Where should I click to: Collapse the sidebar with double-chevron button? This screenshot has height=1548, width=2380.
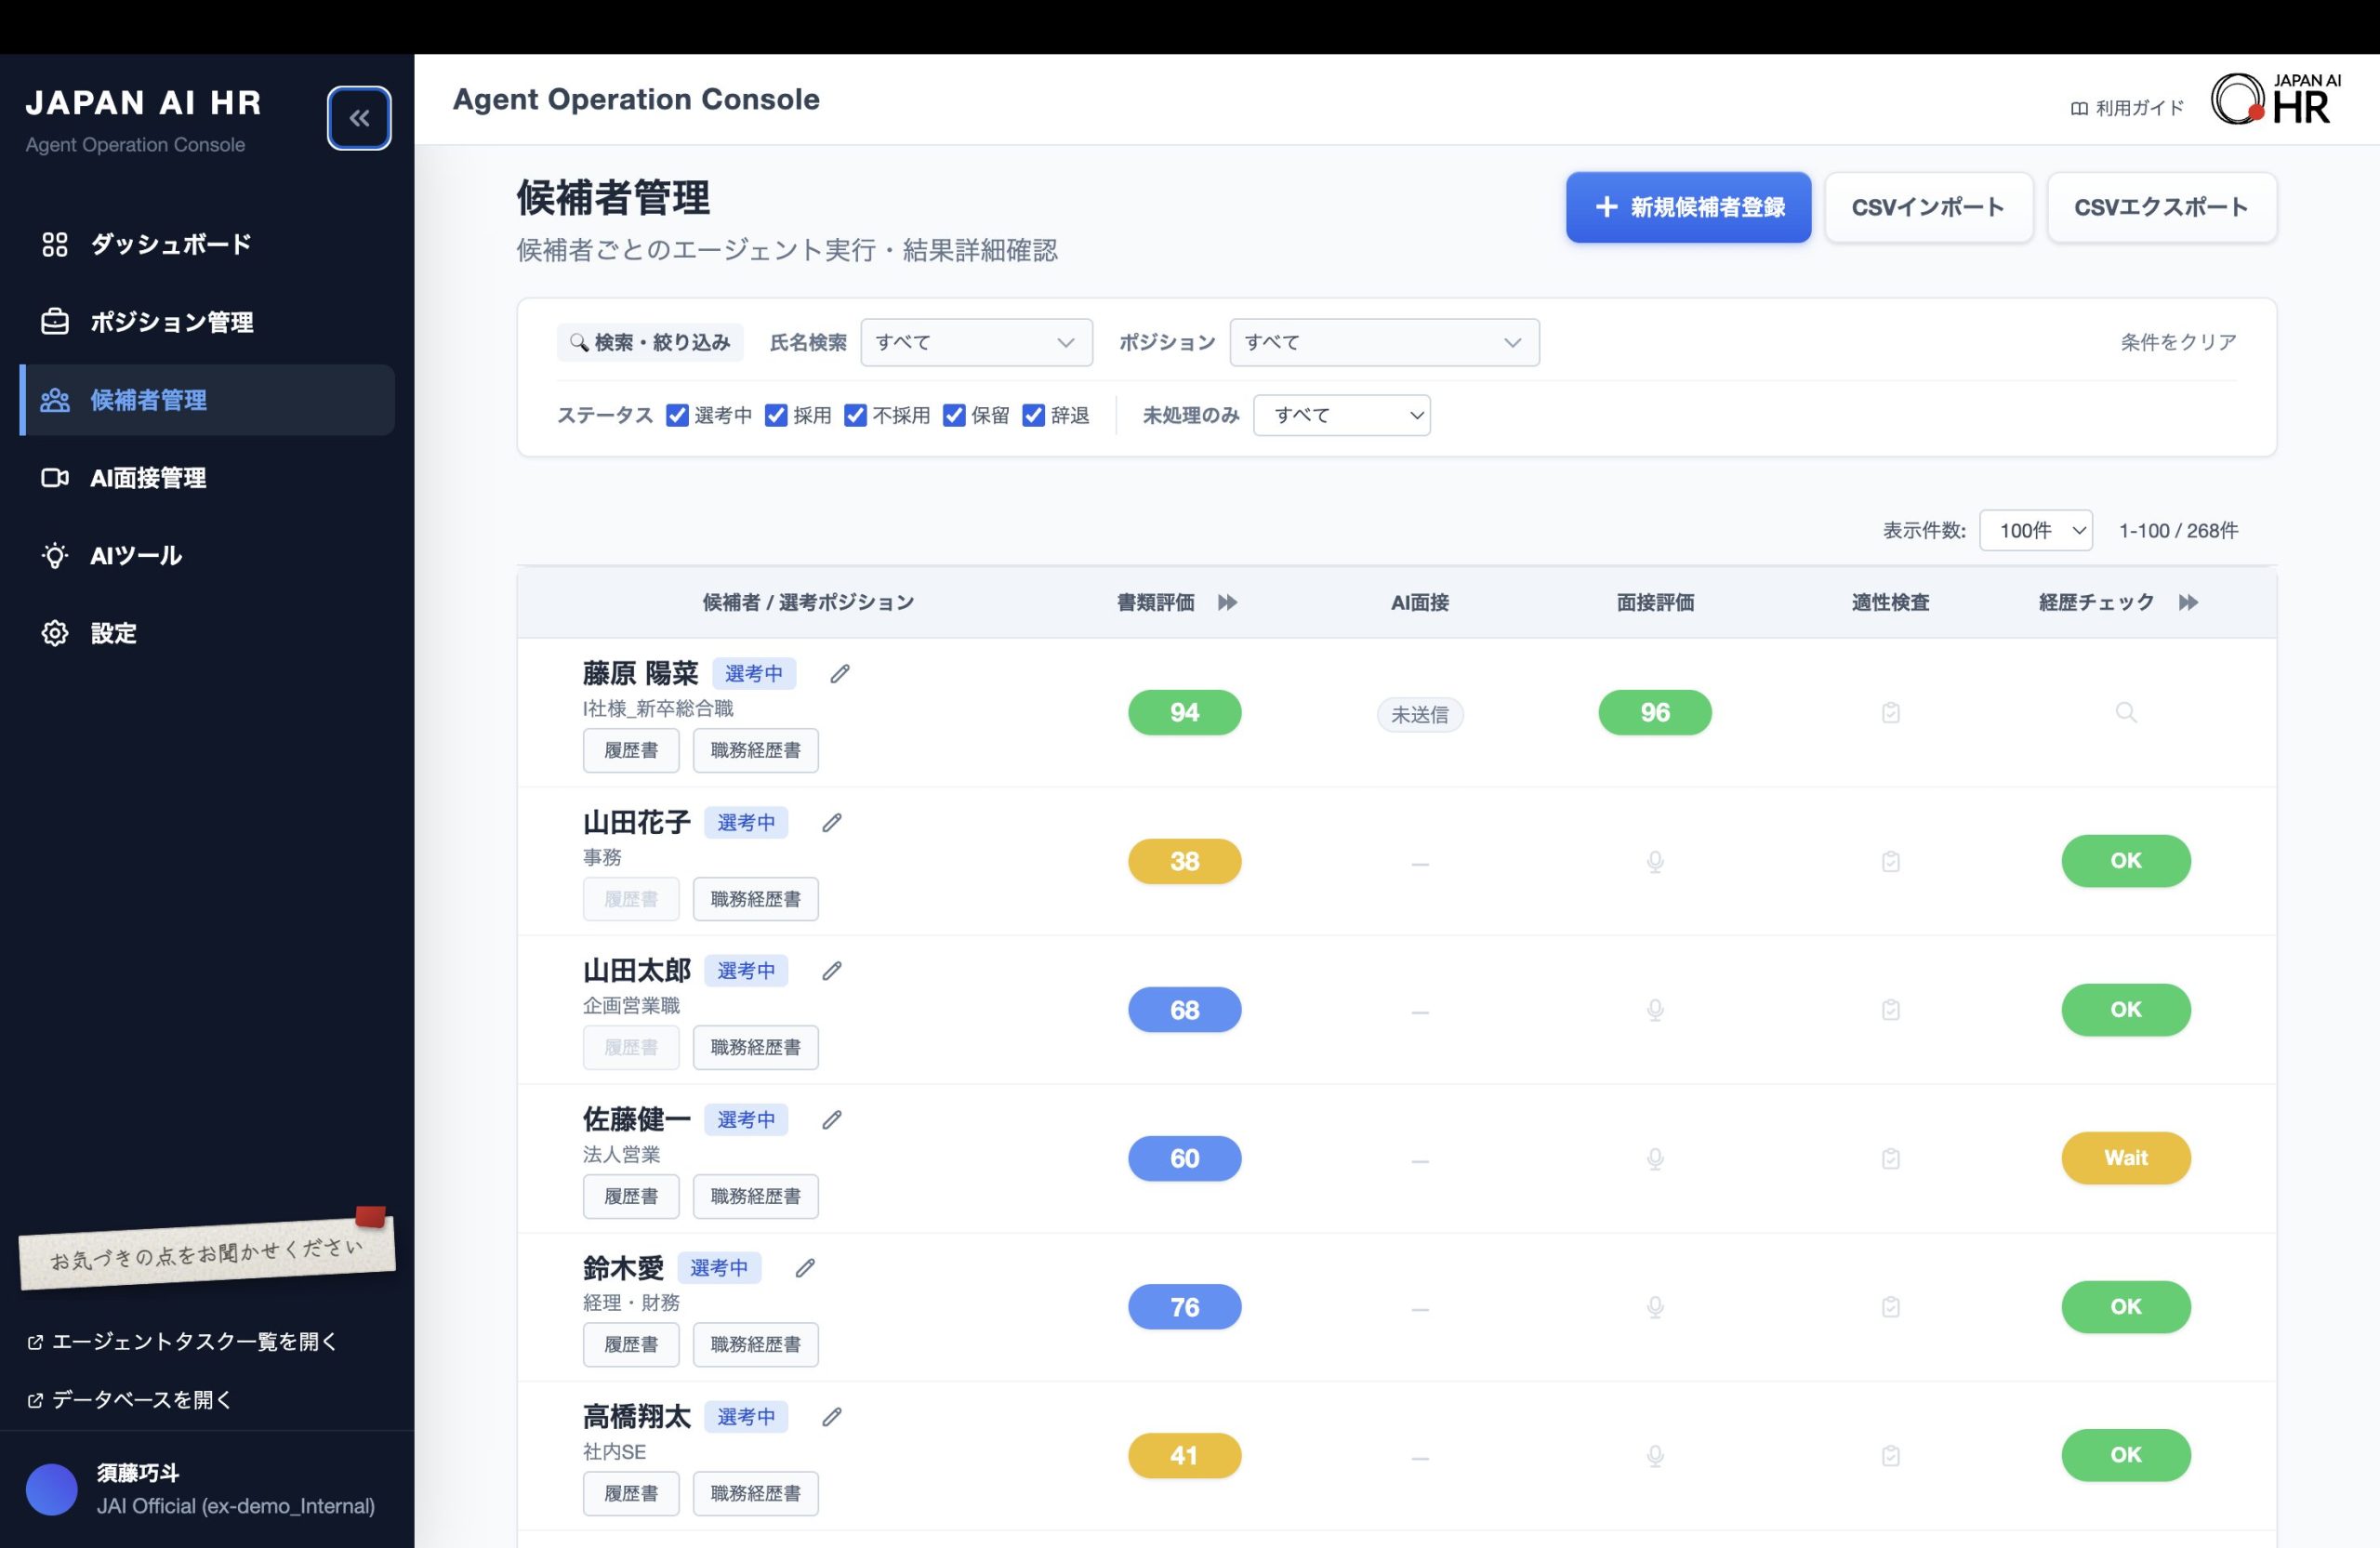pos(359,118)
